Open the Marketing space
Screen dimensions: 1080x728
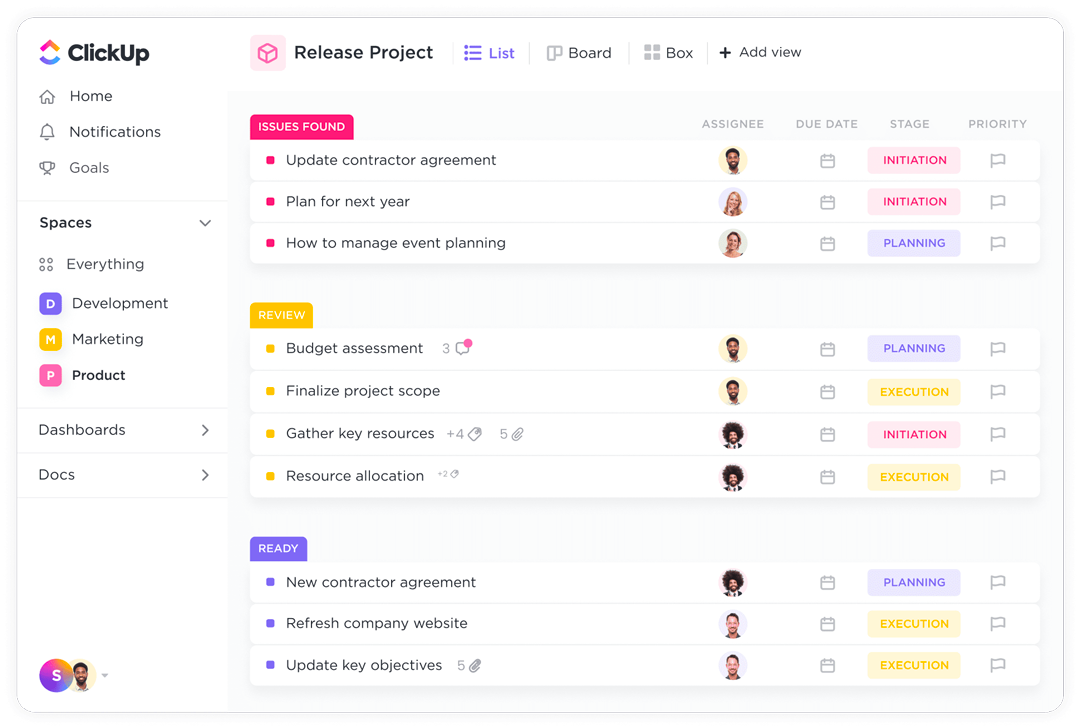[107, 339]
